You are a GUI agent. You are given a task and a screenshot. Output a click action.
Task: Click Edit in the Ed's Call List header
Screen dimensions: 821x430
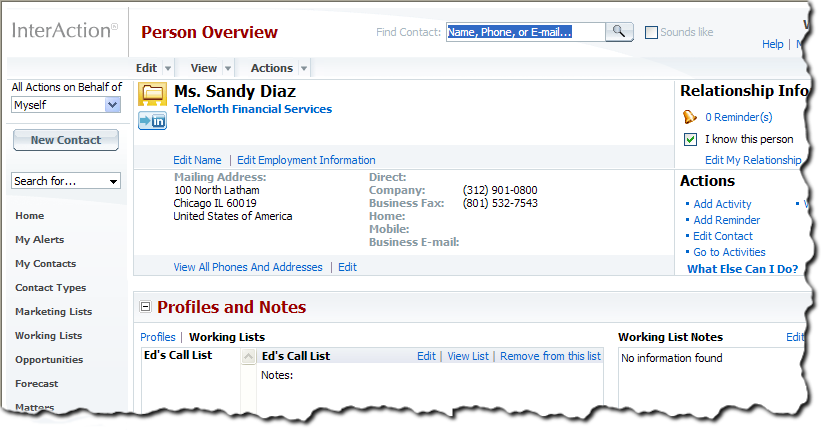coord(426,356)
